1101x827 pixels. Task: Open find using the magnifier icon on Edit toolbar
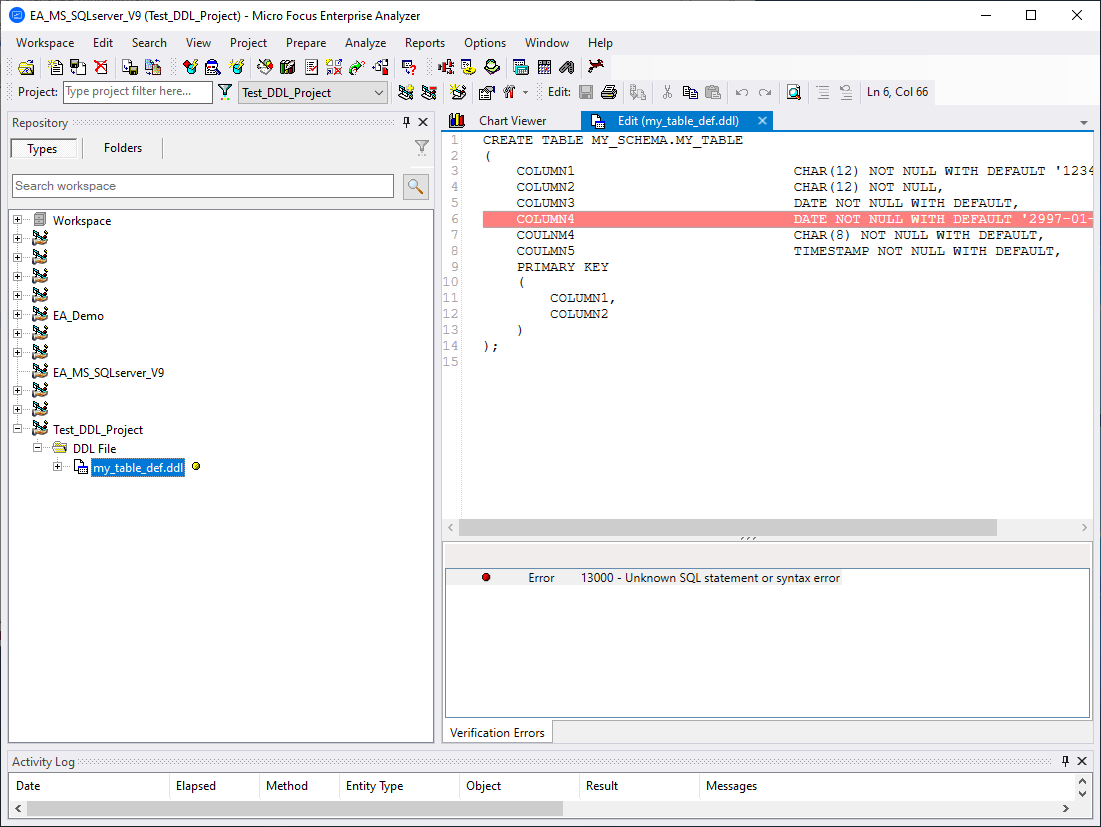click(x=793, y=92)
